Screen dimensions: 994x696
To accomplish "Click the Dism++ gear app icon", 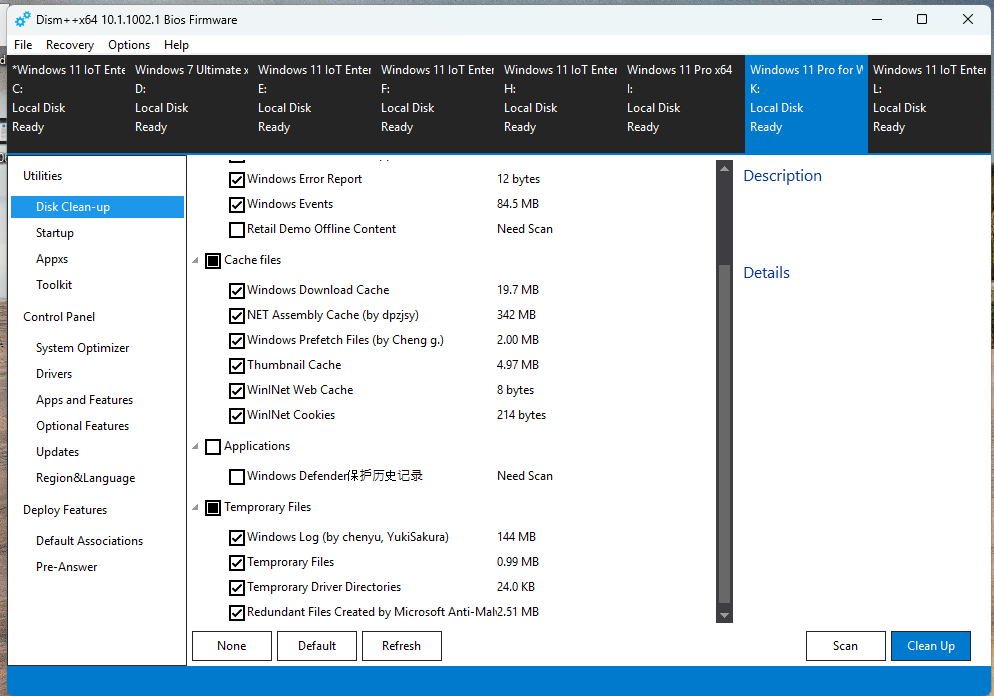I will click(23, 20).
